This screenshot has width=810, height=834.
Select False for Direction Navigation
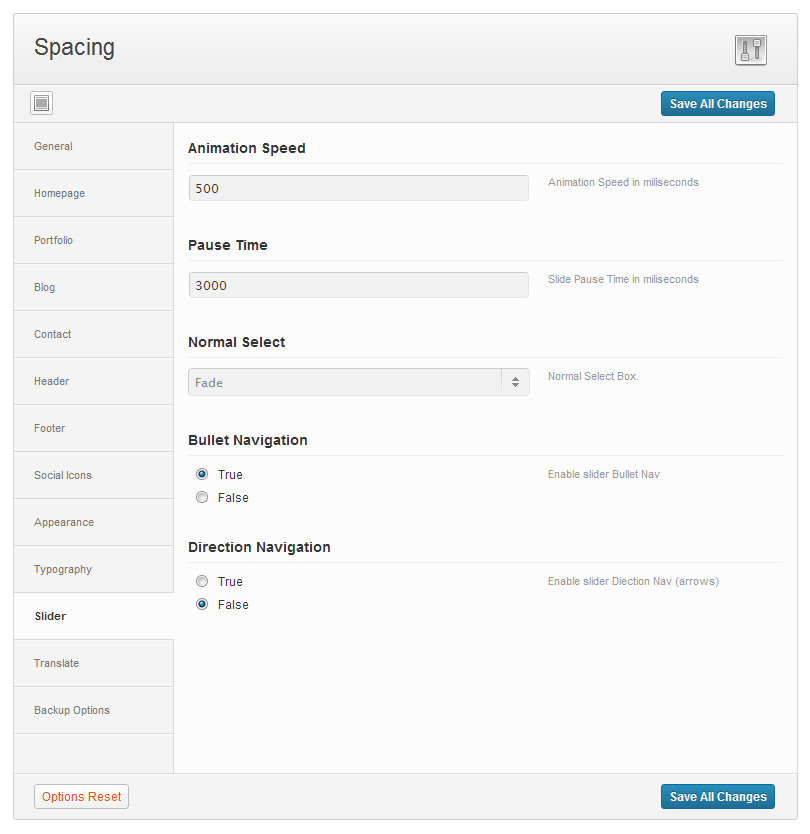coord(202,604)
